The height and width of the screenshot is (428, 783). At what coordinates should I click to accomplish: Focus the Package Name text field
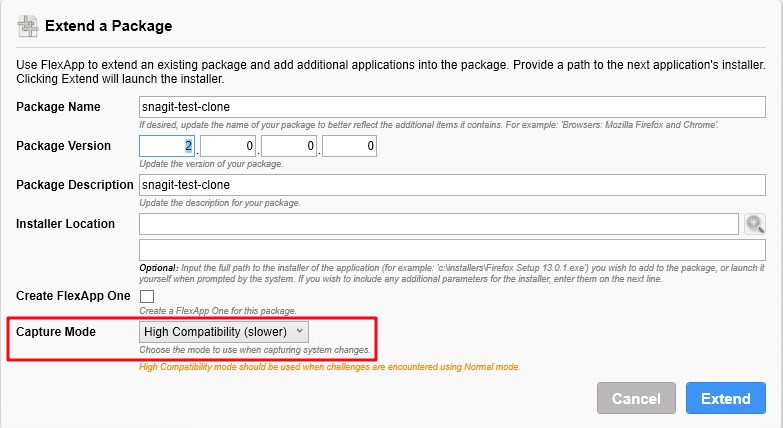pyautogui.click(x=452, y=107)
